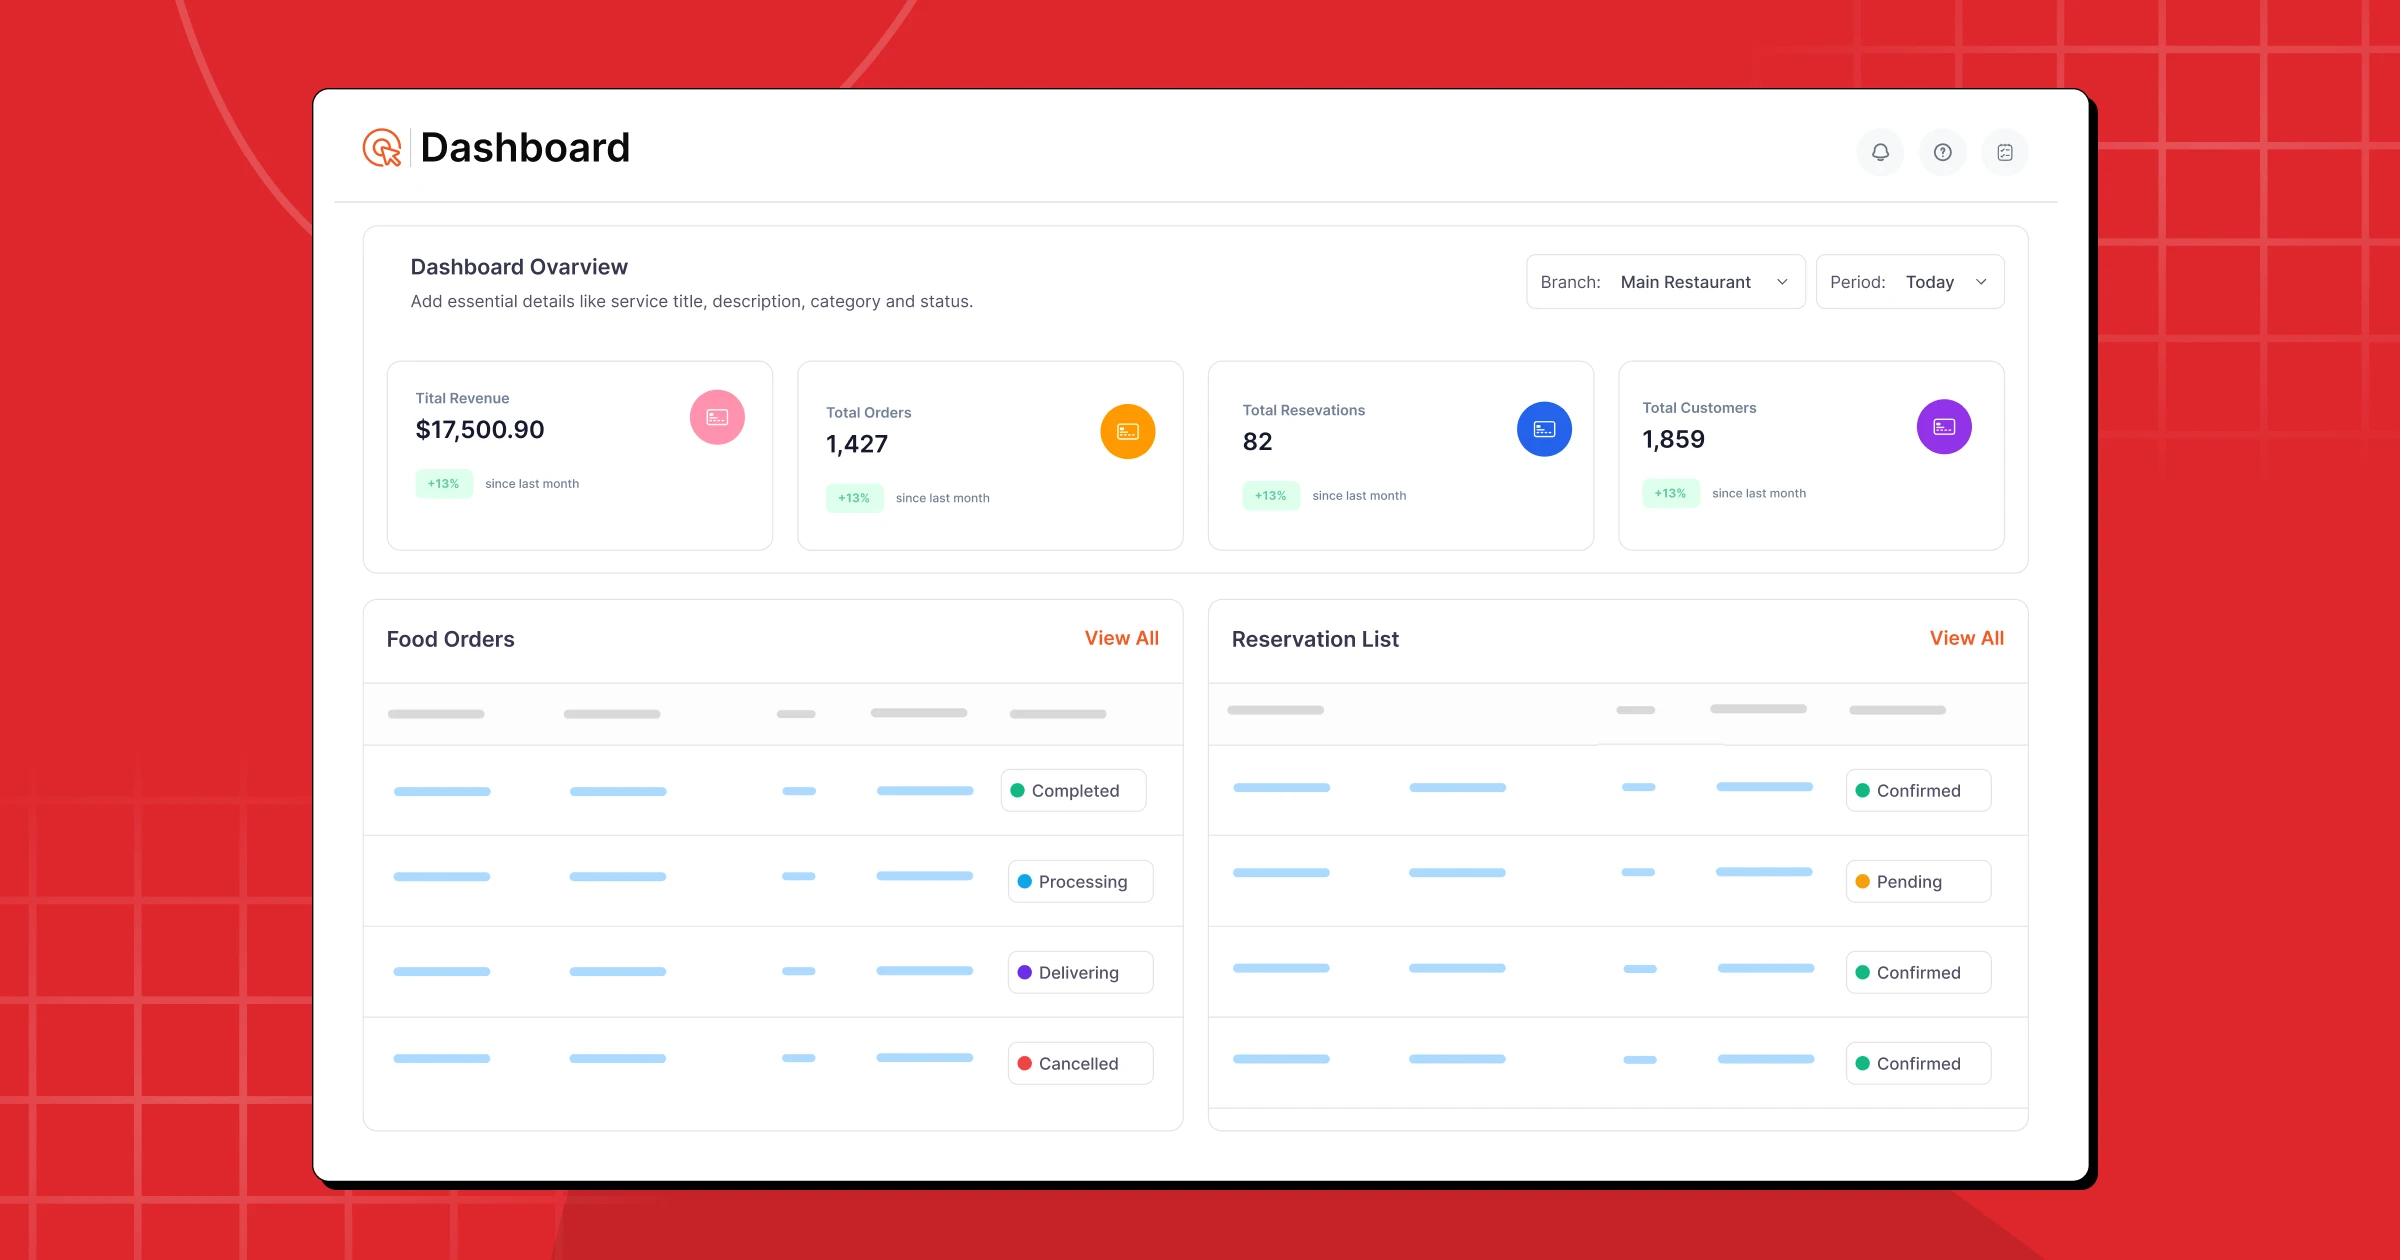
Task: Click the blue Total Reservations card icon
Action: point(1544,429)
